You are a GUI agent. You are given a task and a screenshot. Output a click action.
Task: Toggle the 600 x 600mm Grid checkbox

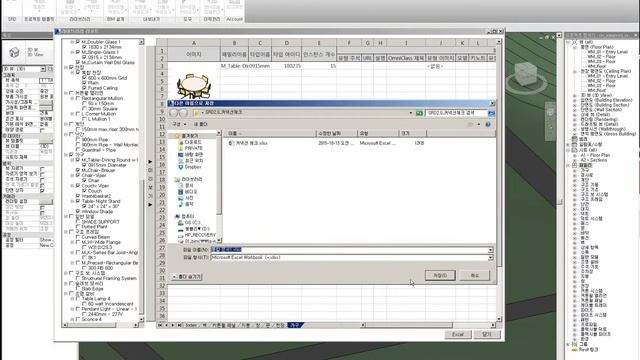pyautogui.click(x=84, y=78)
